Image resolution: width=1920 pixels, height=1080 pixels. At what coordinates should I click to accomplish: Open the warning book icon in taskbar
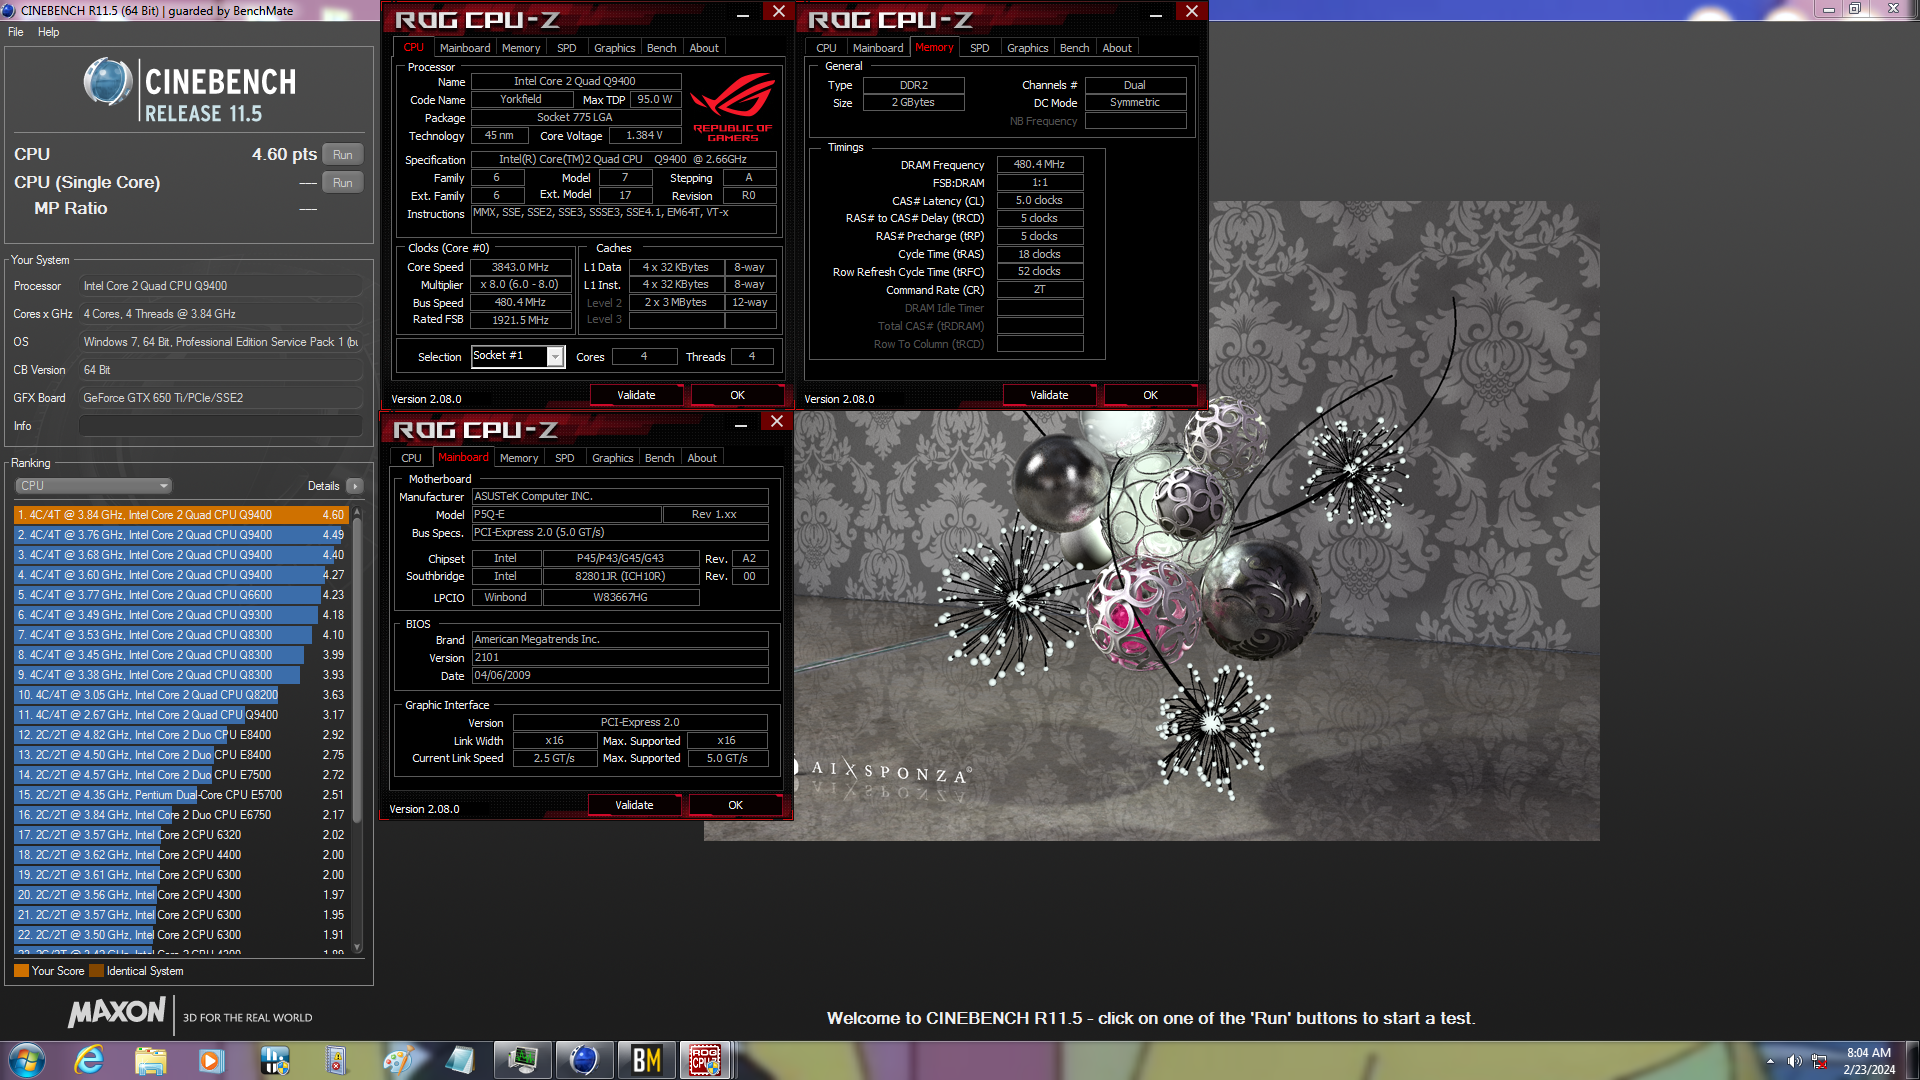(336, 1059)
